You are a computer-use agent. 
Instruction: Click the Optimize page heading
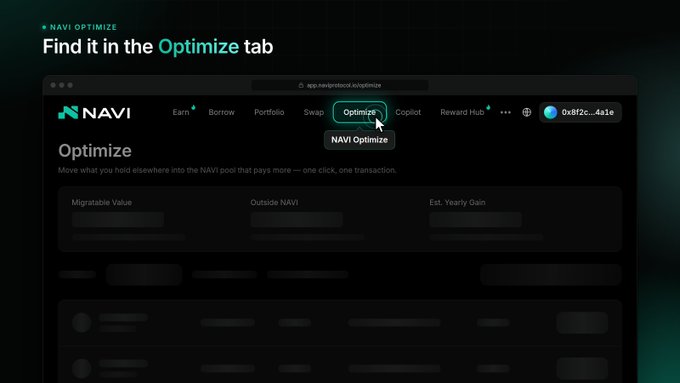click(95, 151)
